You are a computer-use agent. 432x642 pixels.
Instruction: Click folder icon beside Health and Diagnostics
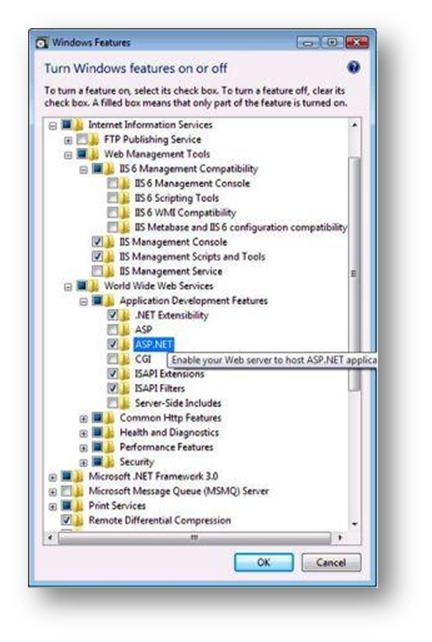(x=109, y=432)
